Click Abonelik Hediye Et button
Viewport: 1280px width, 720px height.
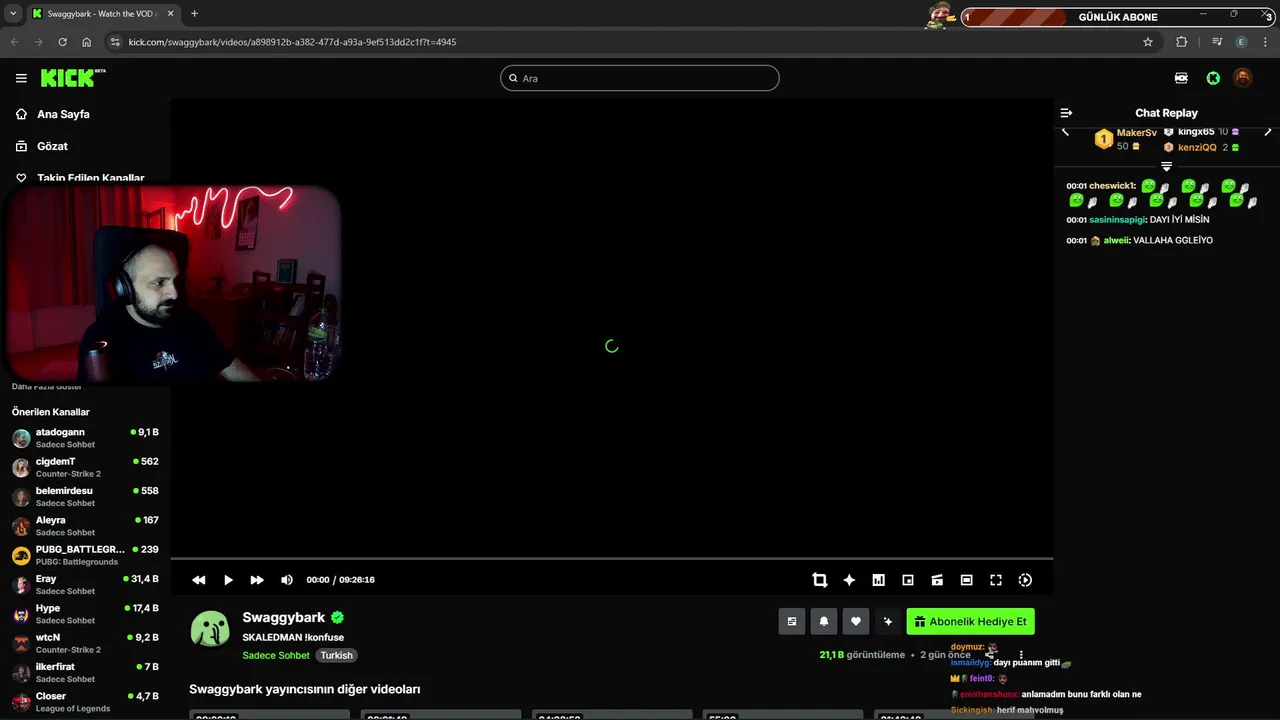[970, 621]
